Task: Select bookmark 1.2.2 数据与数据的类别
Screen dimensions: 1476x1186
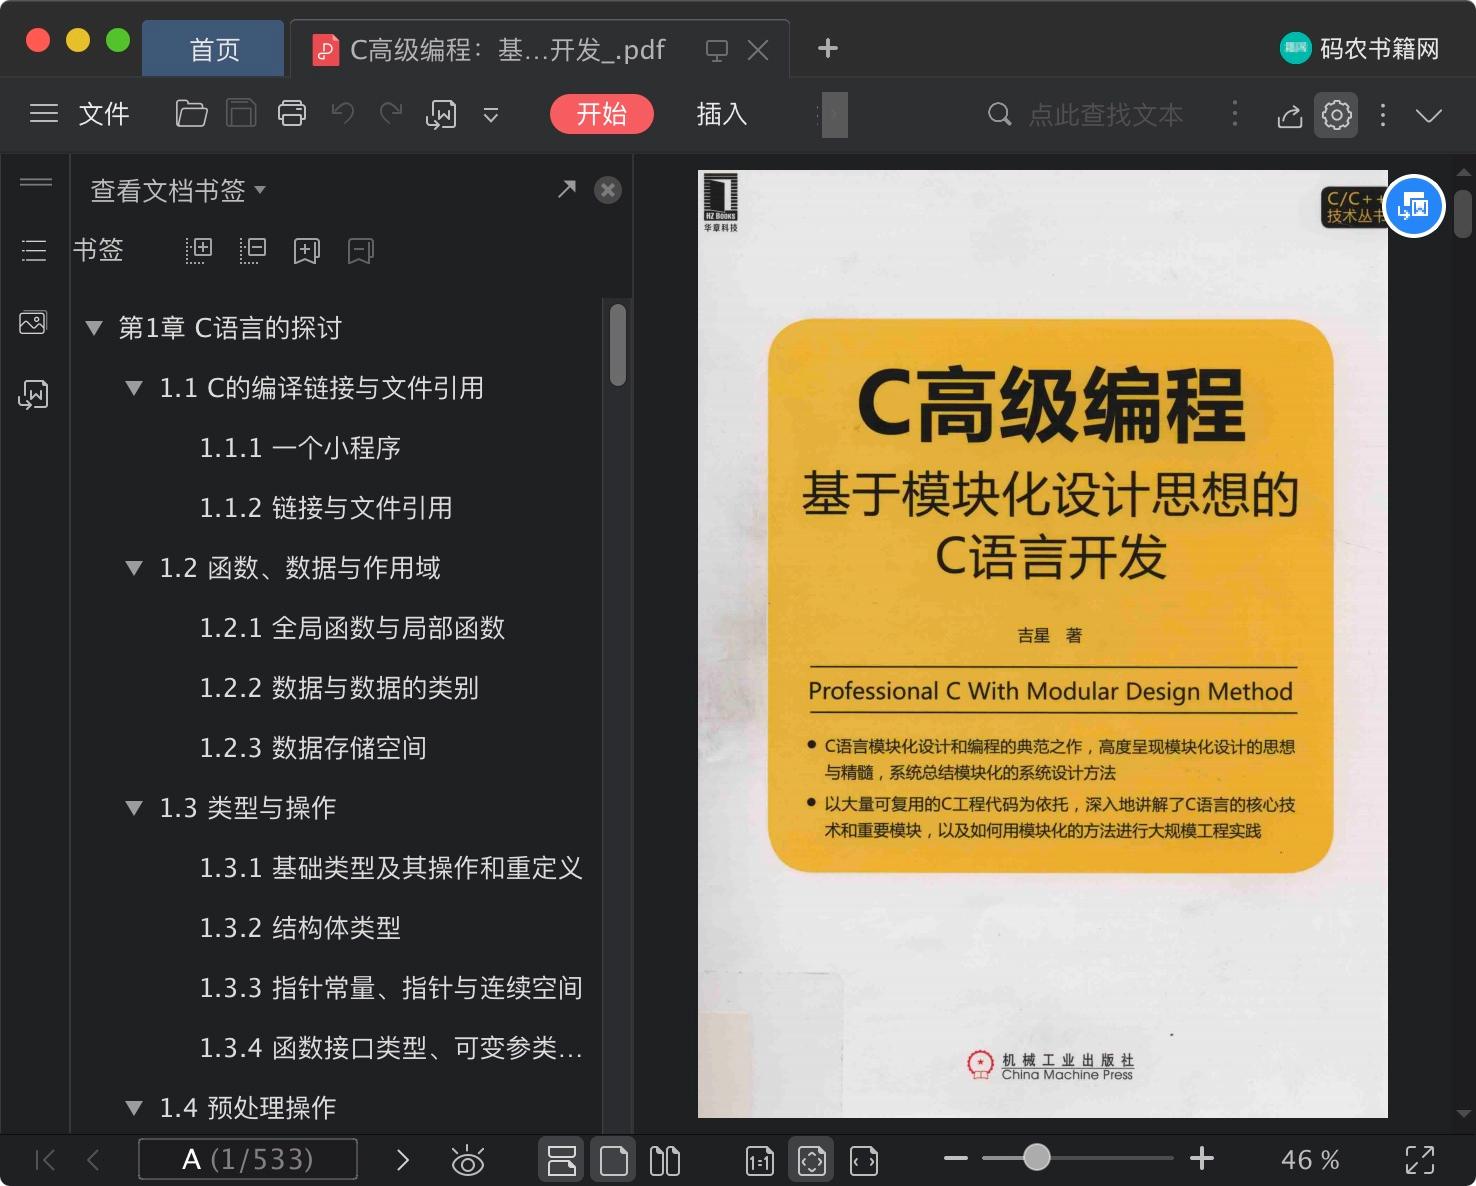Action: tap(339, 688)
